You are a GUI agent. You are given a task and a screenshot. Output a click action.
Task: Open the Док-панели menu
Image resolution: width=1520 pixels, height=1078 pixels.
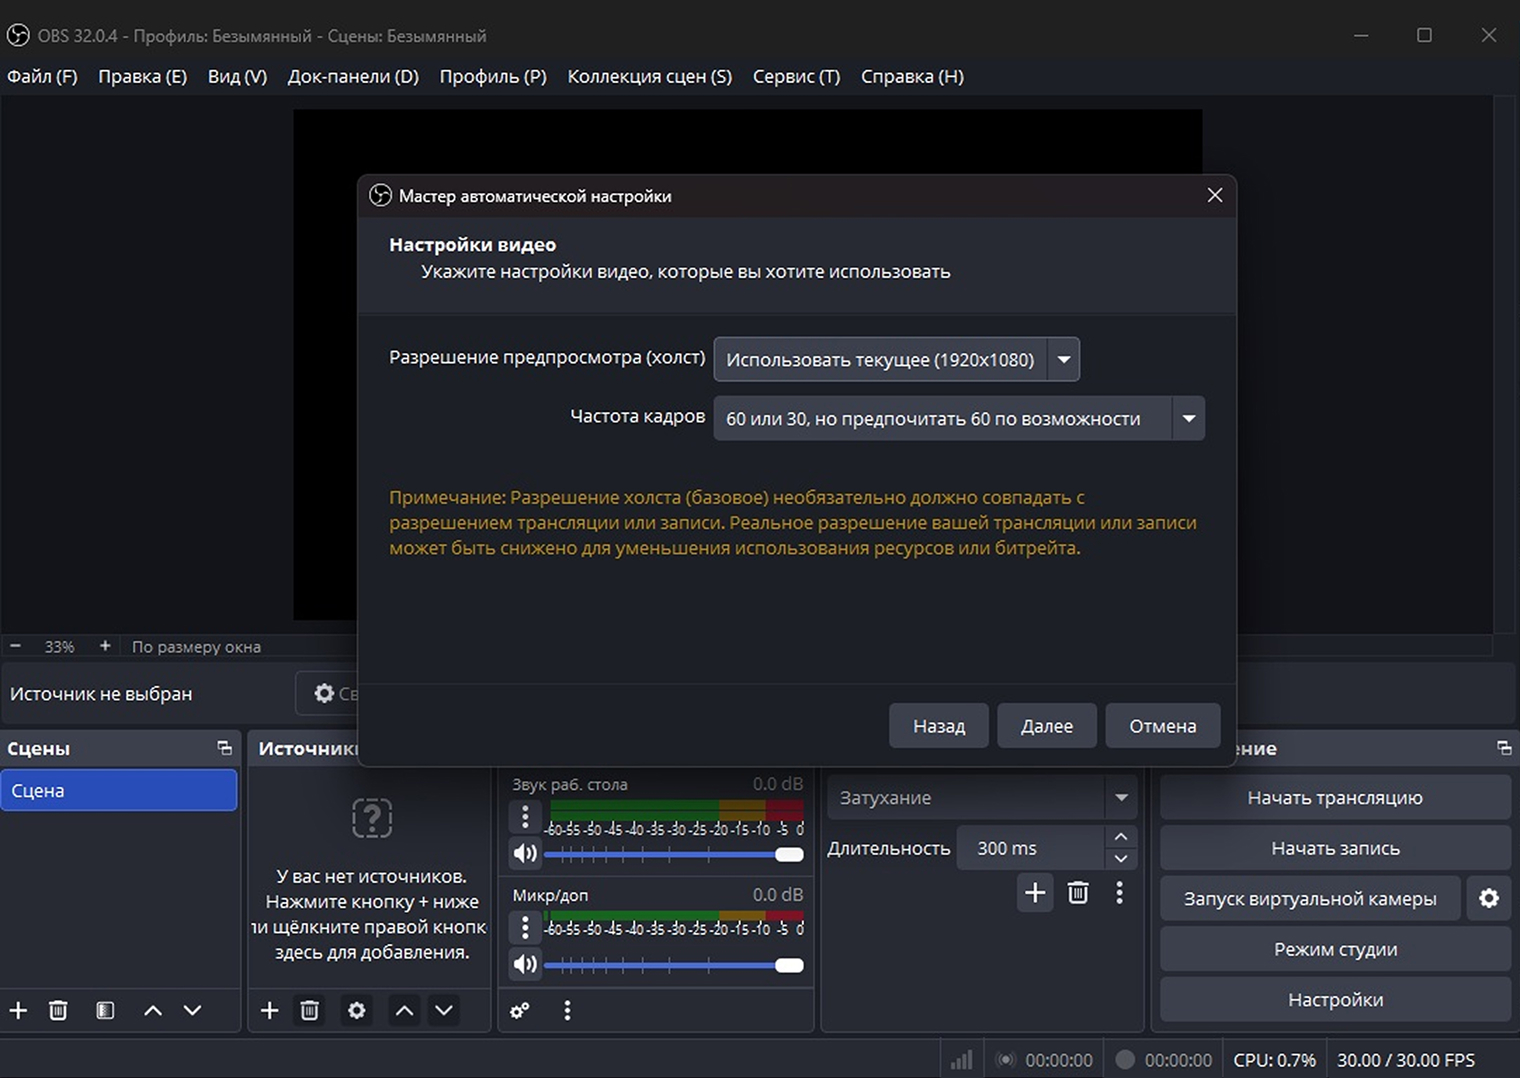coord(352,76)
